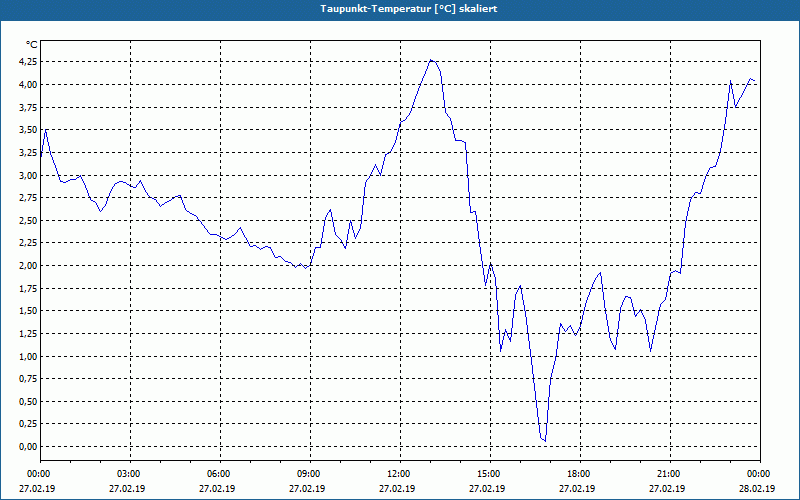
Task: Click the 27.02.19 date under 12:00
Action: (397, 488)
